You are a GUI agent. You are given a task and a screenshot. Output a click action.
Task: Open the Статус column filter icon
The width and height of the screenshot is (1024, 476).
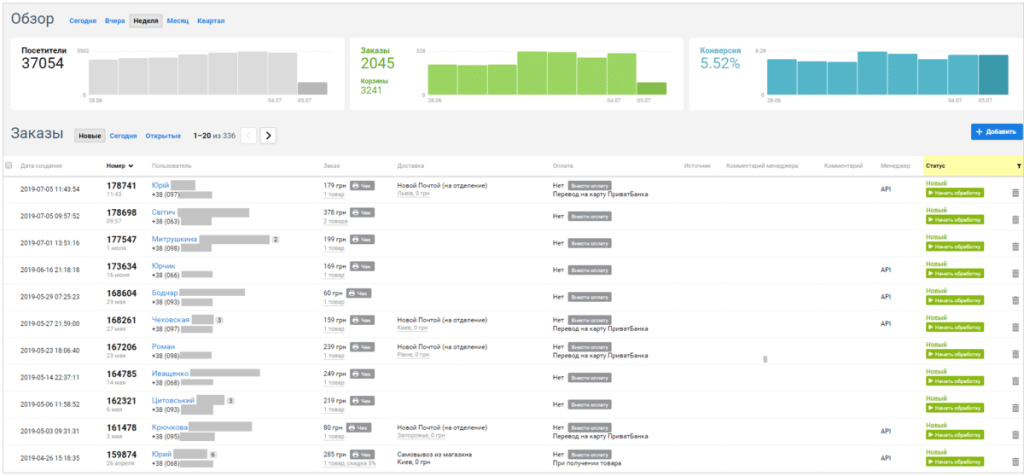1018,166
